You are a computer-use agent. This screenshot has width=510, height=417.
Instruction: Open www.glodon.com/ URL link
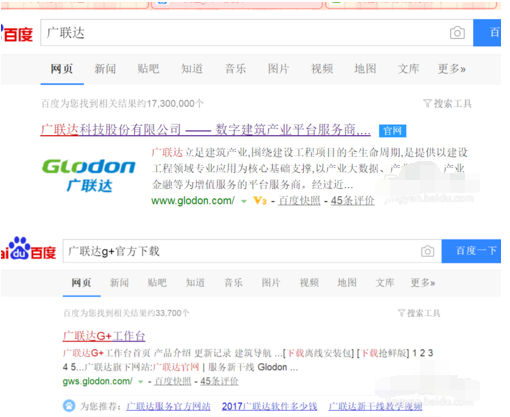pyautogui.click(x=193, y=201)
